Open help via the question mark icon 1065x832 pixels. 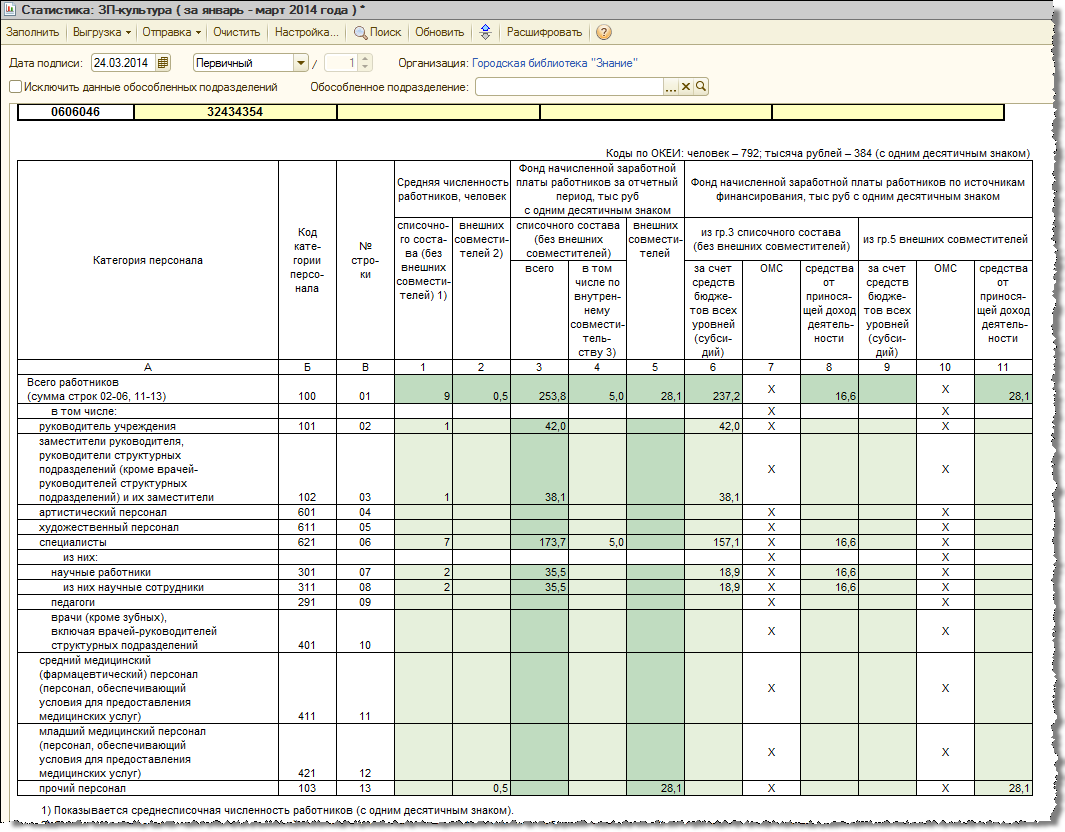point(604,32)
